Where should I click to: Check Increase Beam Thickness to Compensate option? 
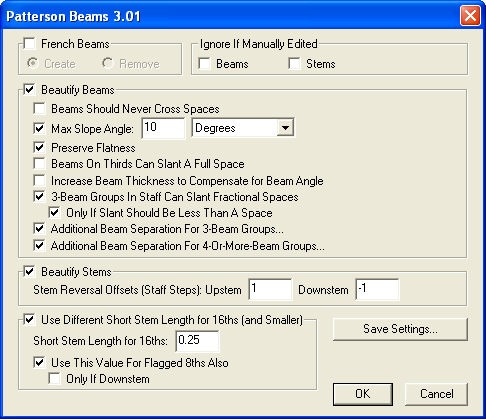pyautogui.click(x=39, y=181)
